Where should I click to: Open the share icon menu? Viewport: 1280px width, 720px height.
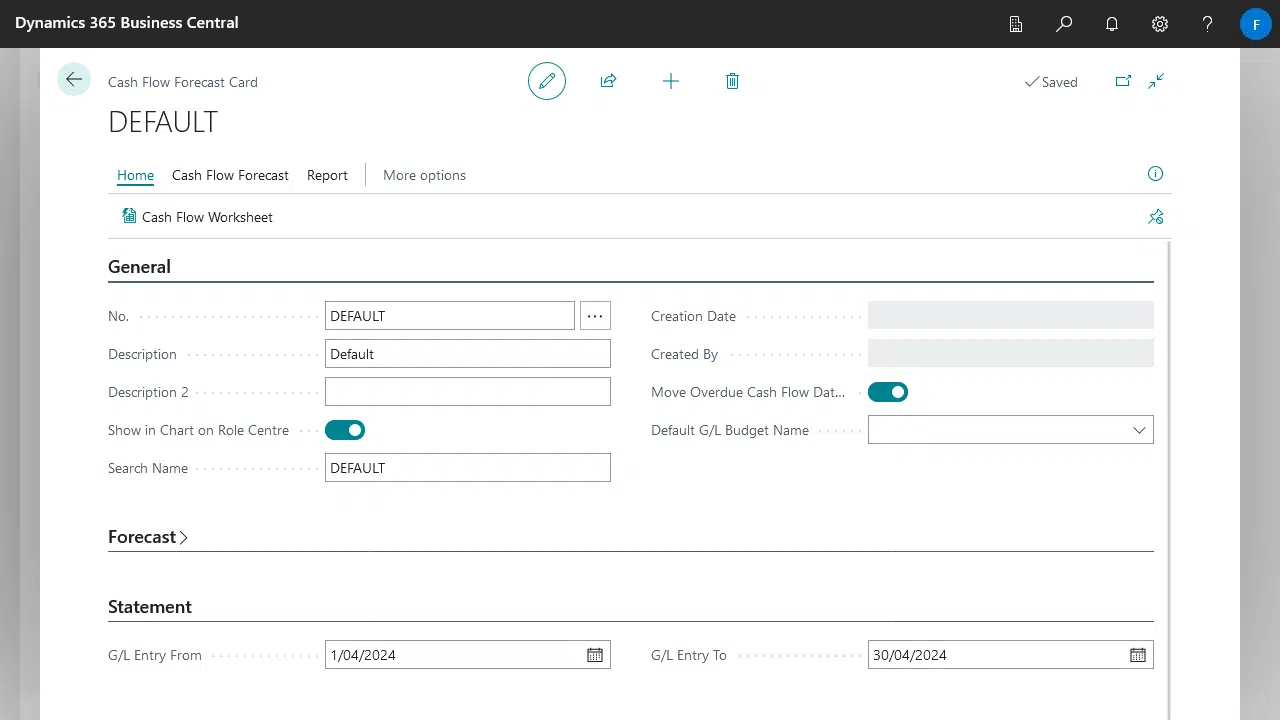click(x=608, y=81)
